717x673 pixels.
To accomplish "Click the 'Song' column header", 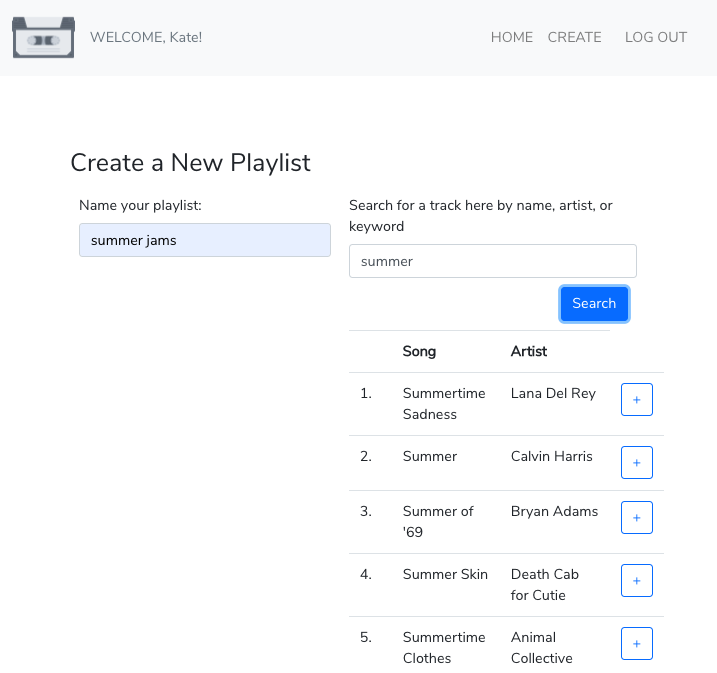I will [x=419, y=351].
